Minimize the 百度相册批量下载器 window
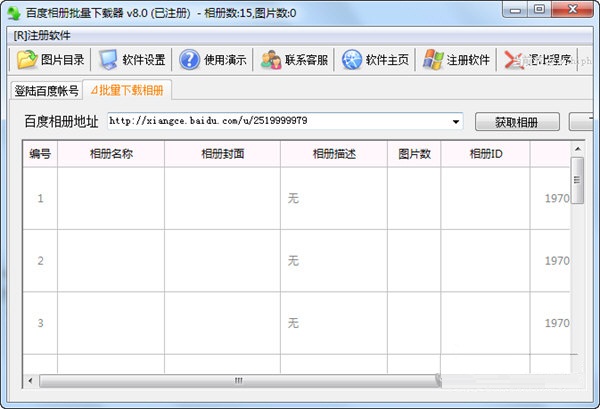Viewport: 600px width, 409px height. coord(515,10)
